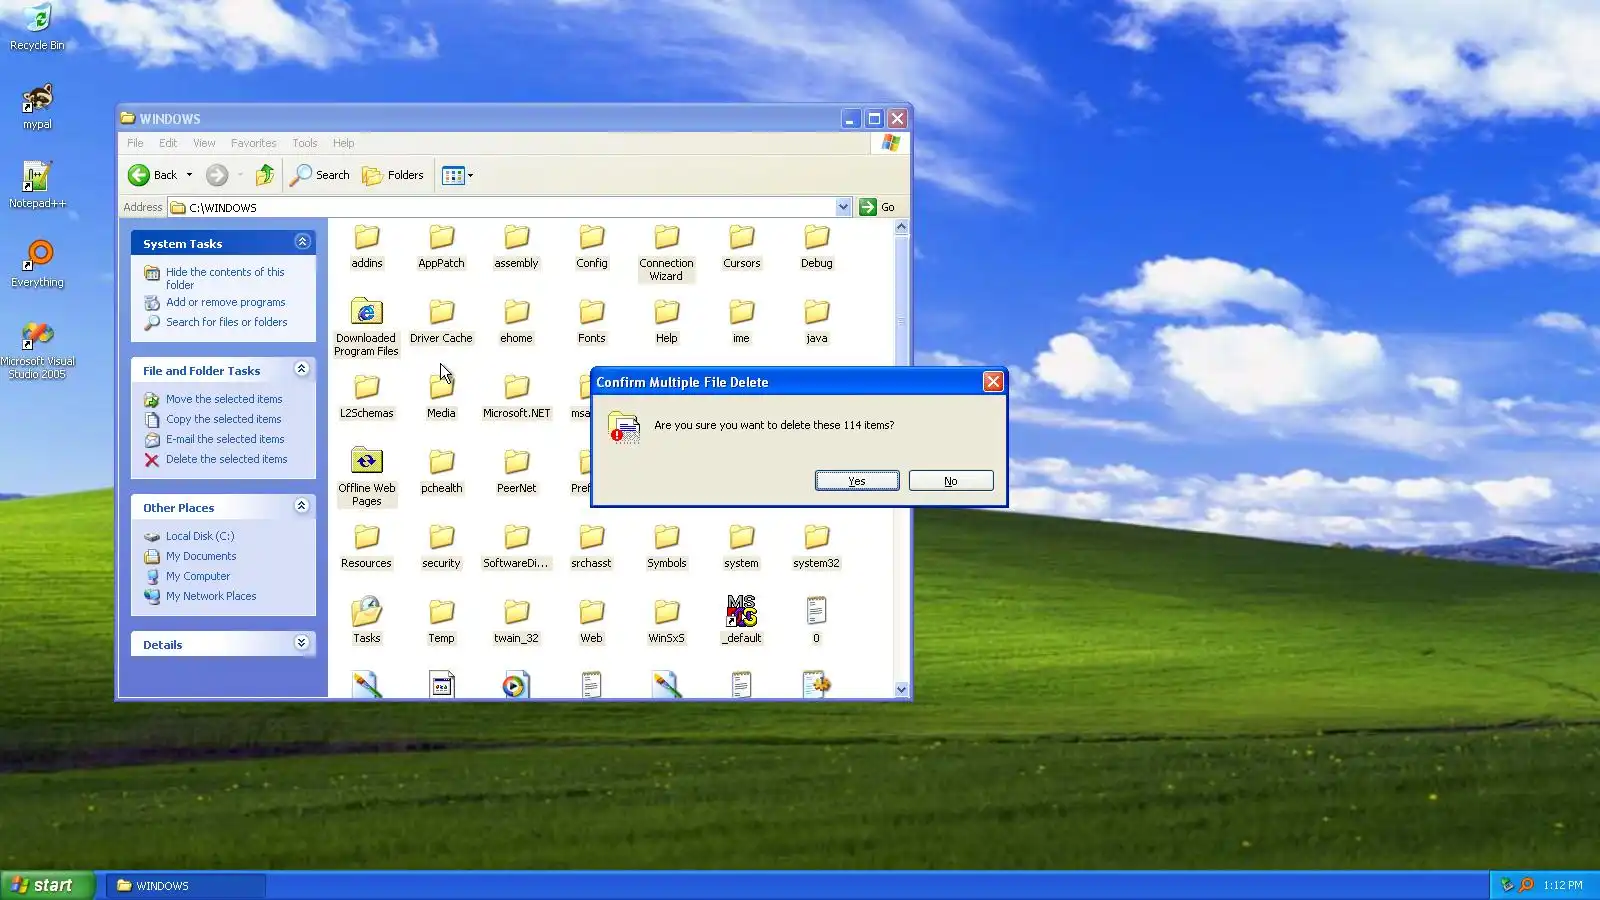Viewport: 1600px width, 900px height.
Task: Click 'Add or remove programs' link
Action: click(226, 302)
